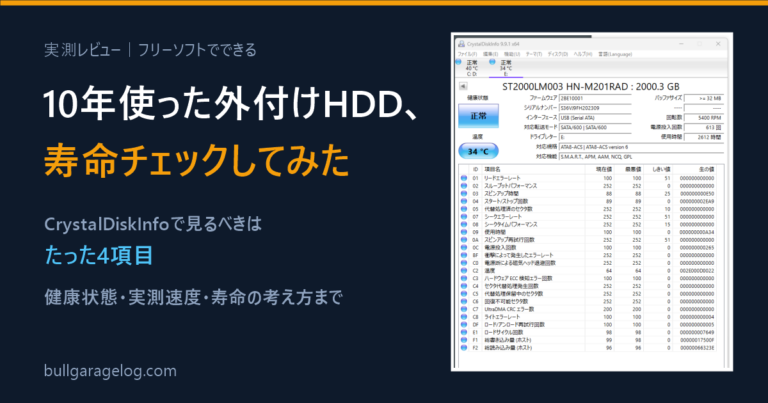
Task: Click the 回転数 field showing 5400 RPM
Action: pos(703,118)
